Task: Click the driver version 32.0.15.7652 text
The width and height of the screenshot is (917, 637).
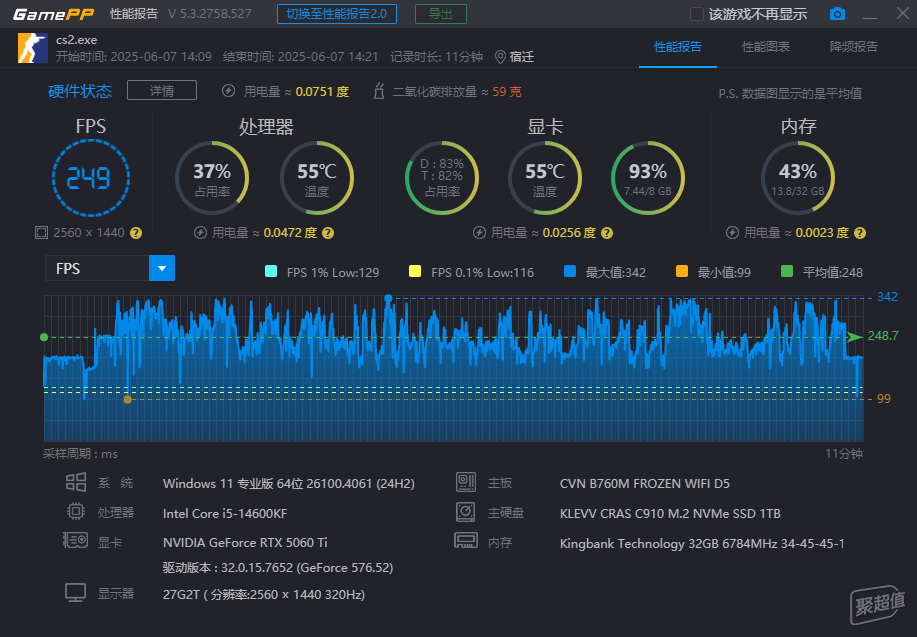Action: click(278, 567)
